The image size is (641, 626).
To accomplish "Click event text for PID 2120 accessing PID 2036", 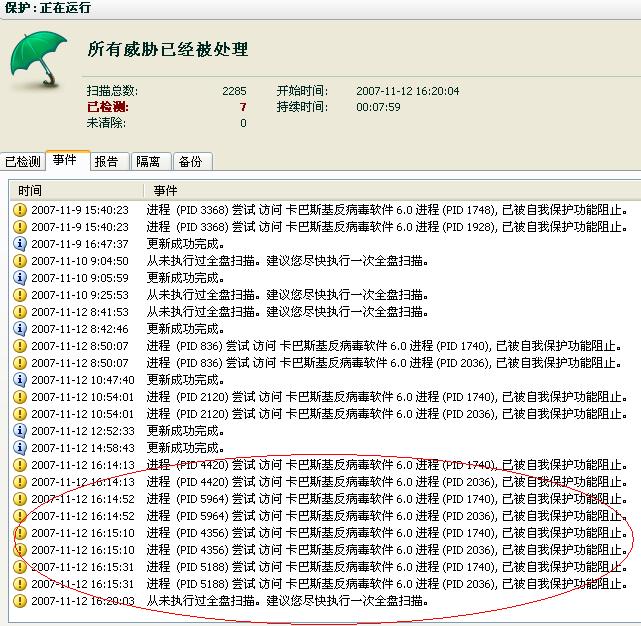I will click(387, 414).
